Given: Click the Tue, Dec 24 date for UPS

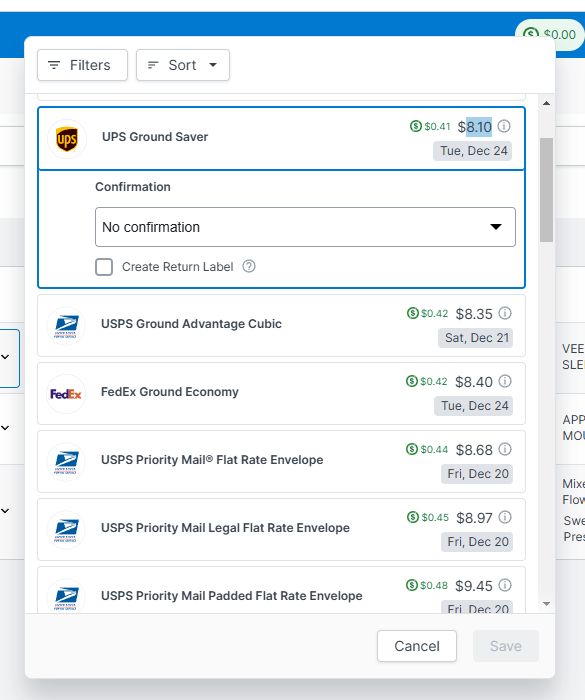Looking at the screenshot, I should point(473,151).
